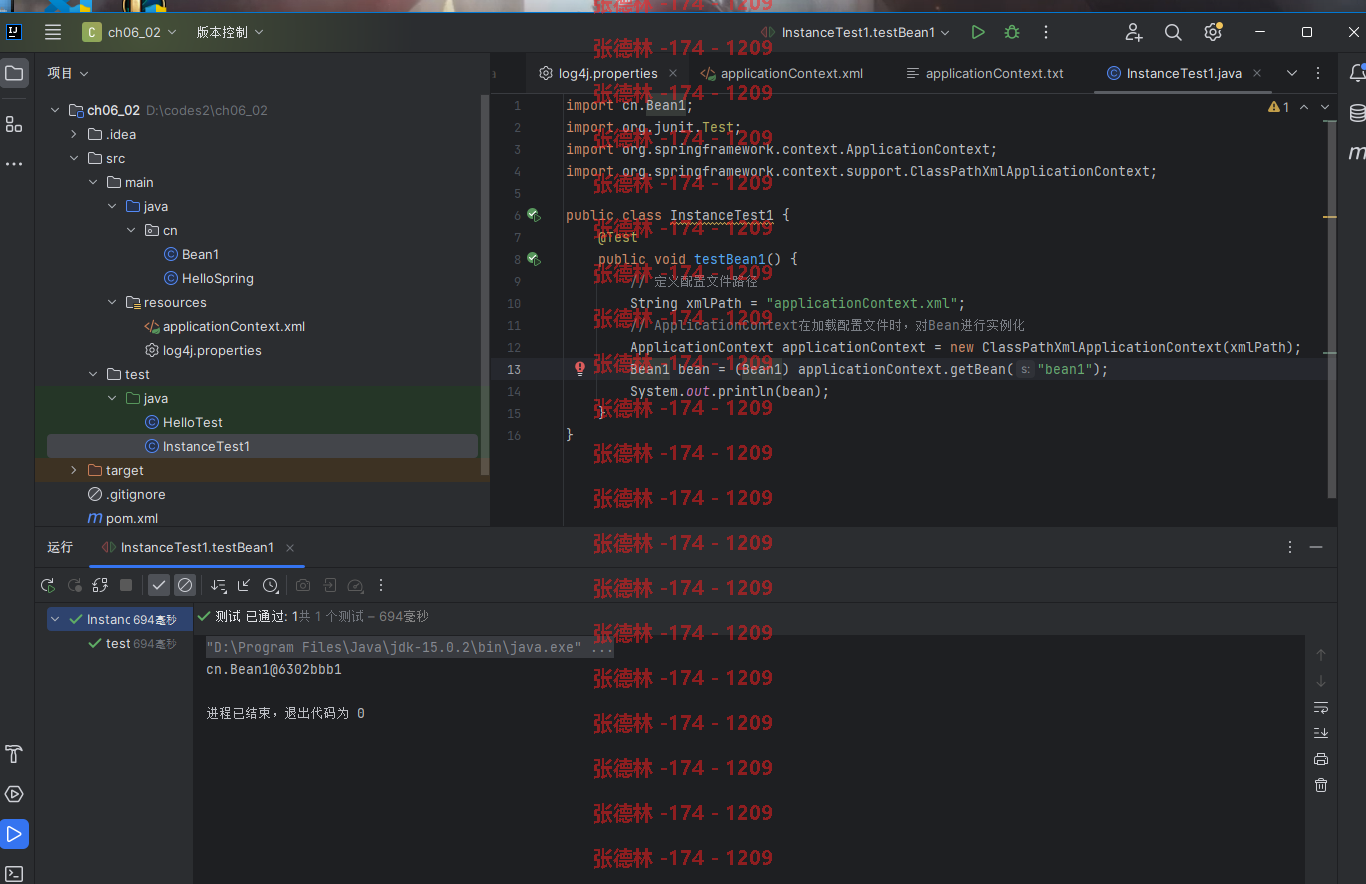
Task: Open ch06_02 project dropdown
Action: pos(130,32)
